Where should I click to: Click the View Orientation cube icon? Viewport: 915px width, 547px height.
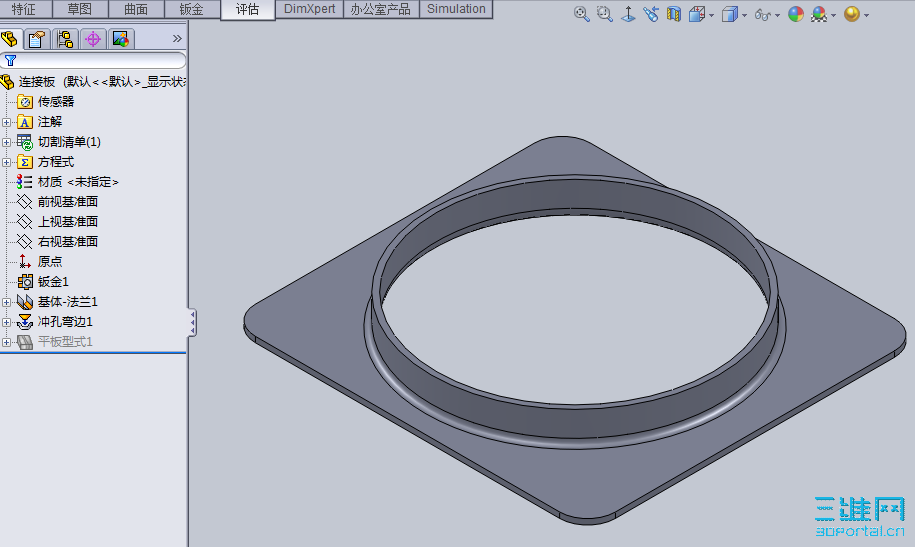coord(696,14)
